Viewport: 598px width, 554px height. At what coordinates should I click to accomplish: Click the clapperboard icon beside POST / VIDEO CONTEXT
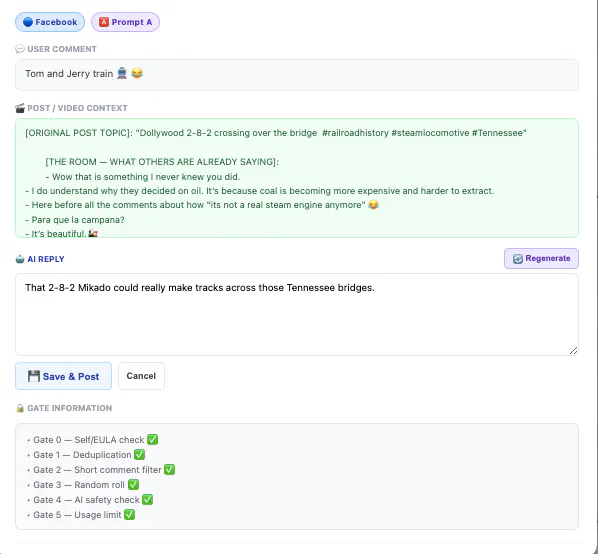point(20,108)
